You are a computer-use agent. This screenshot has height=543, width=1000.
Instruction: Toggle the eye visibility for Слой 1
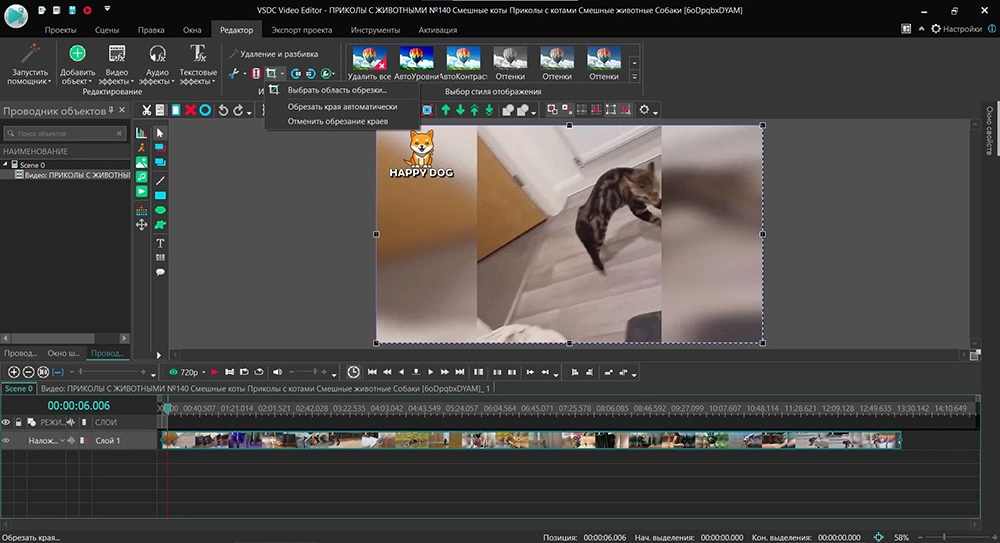pos(7,440)
